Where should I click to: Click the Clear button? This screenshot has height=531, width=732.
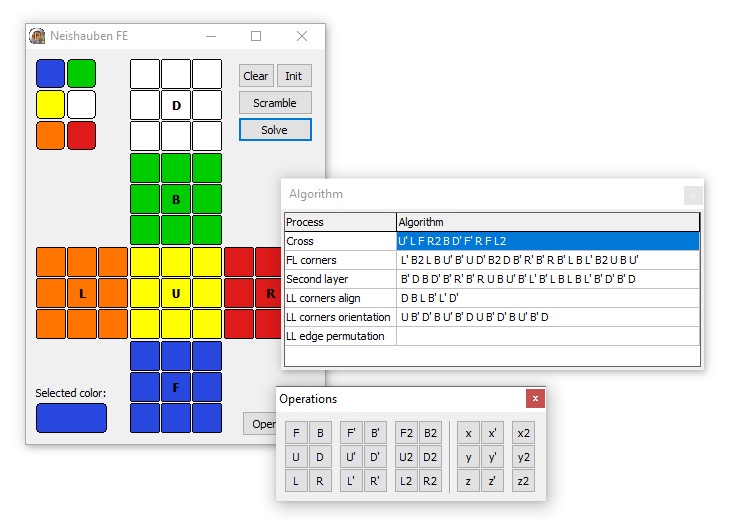point(256,76)
